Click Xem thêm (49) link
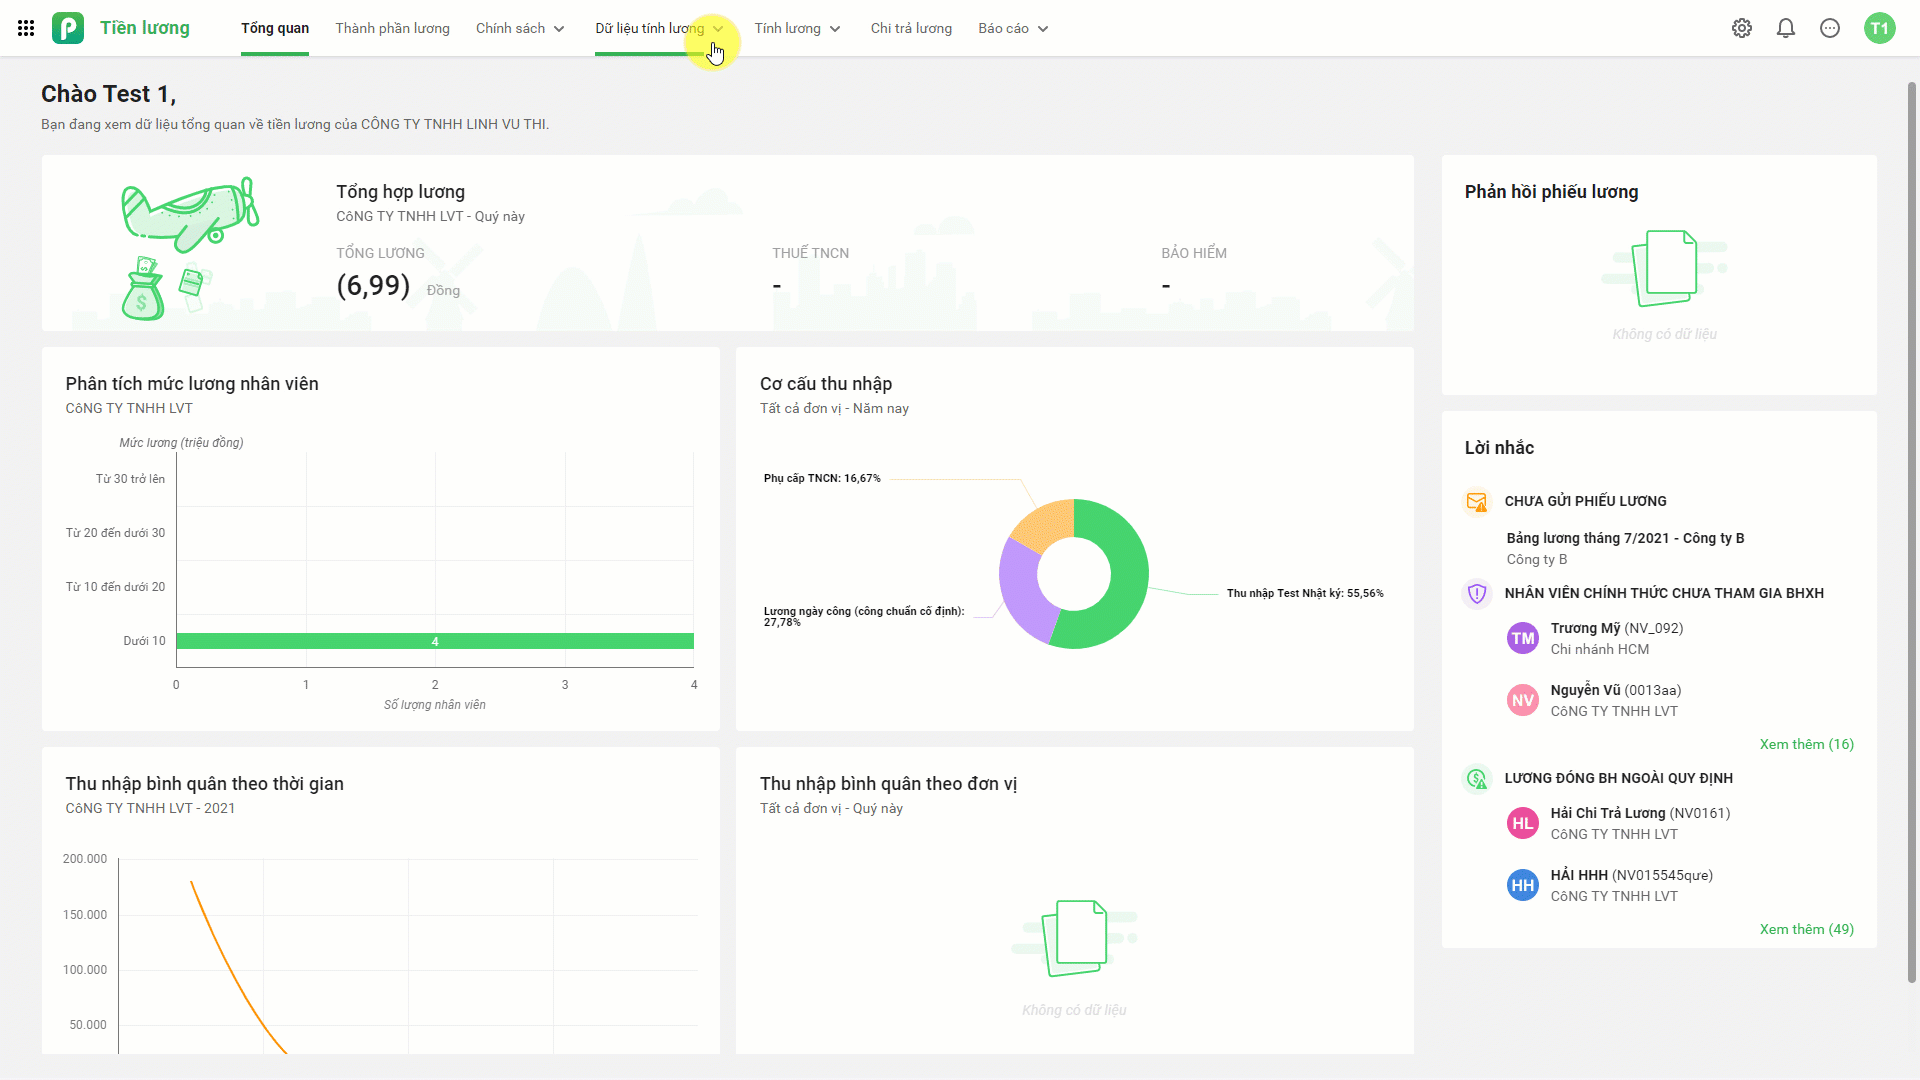The width and height of the screenshot is (1920, 1080). point(1806,929)
